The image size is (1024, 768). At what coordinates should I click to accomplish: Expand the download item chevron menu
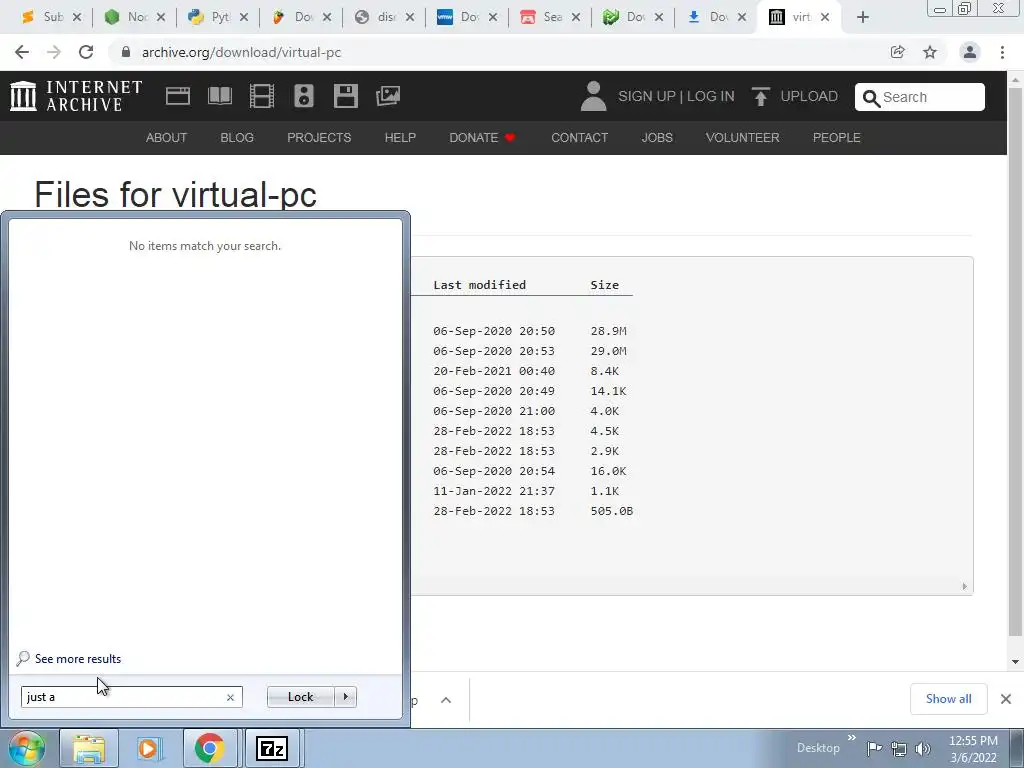[446, 700]
